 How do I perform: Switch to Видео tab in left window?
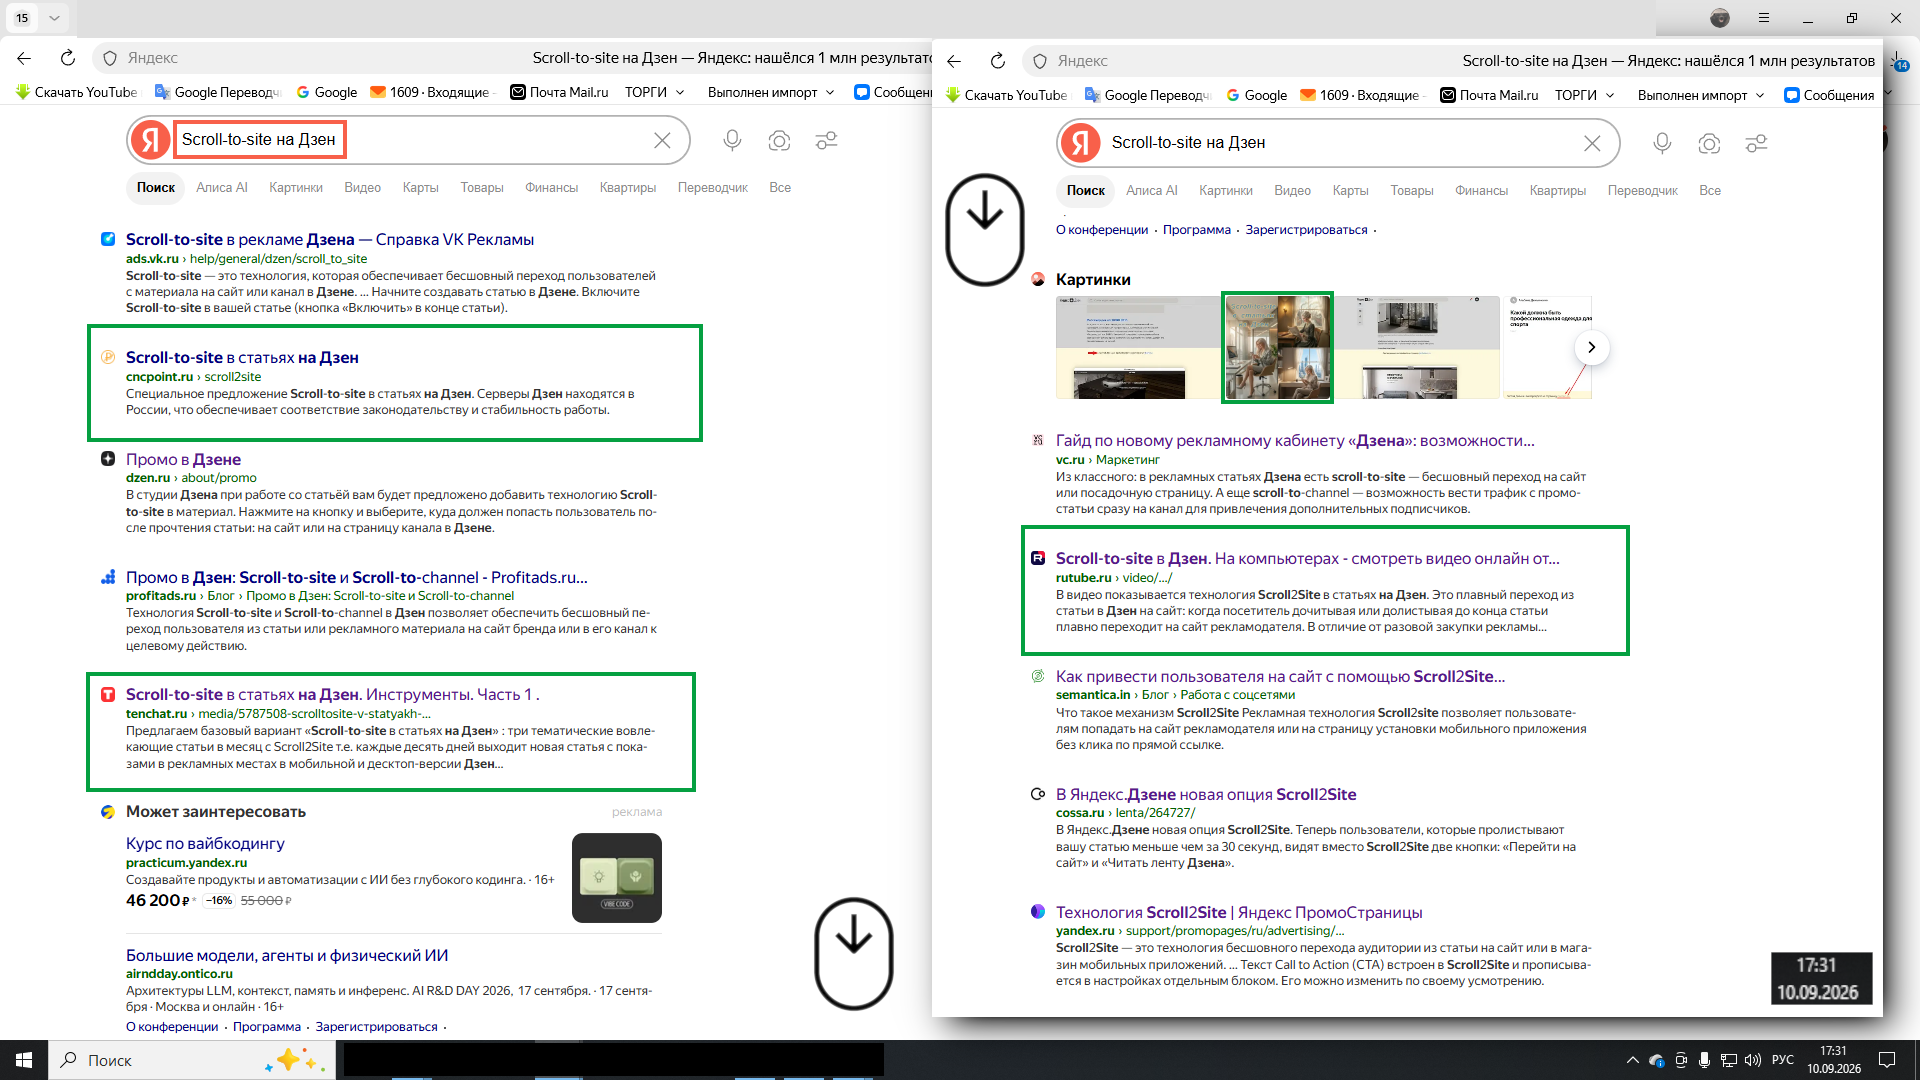362,188
